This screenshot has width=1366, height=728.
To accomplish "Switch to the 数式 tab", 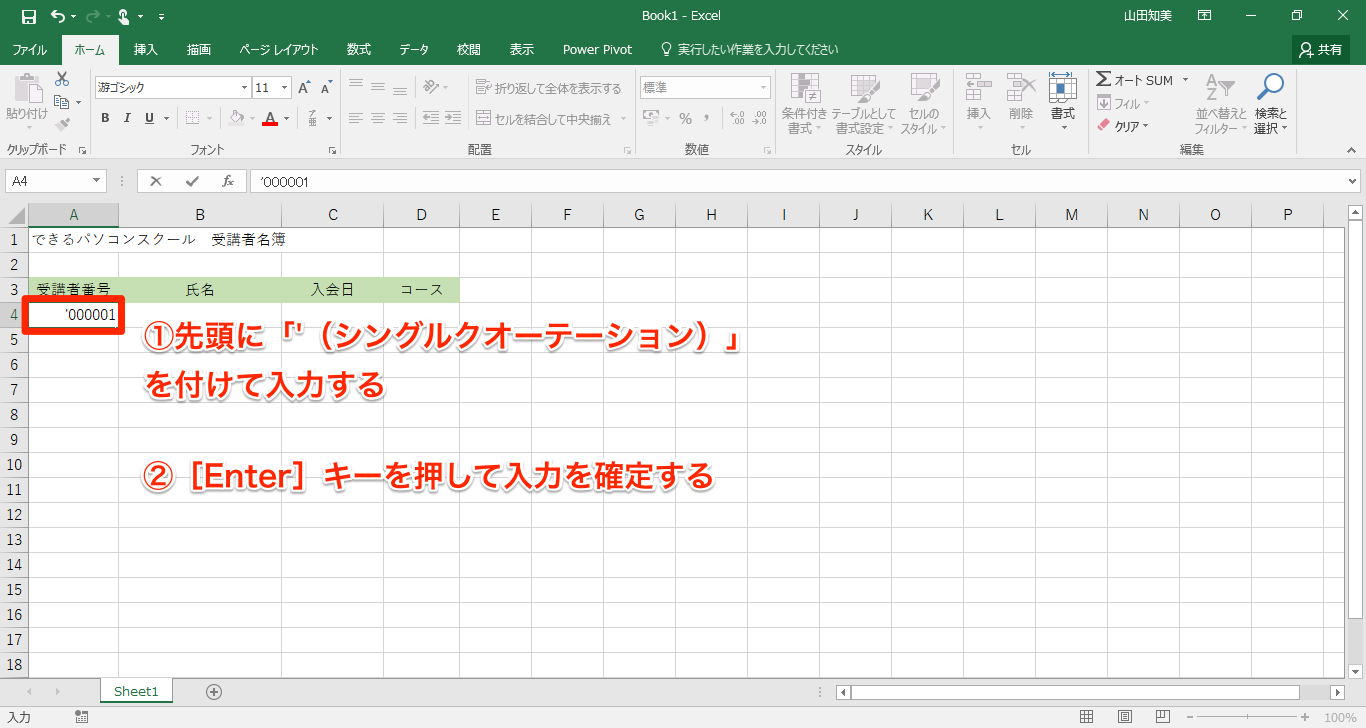I will (359, 49).
